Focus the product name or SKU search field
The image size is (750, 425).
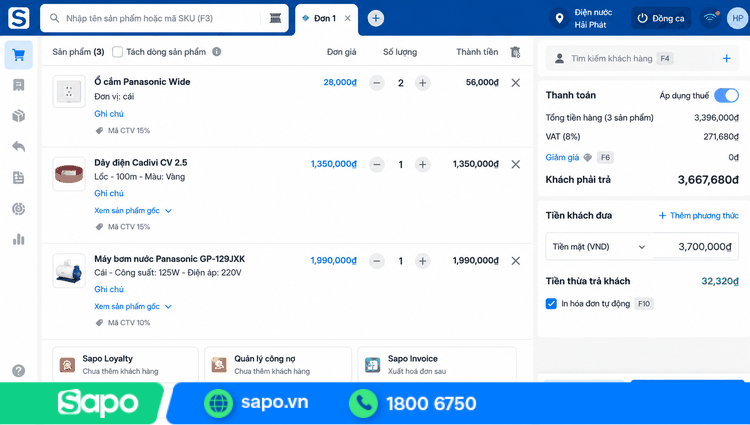coord(163,18)
